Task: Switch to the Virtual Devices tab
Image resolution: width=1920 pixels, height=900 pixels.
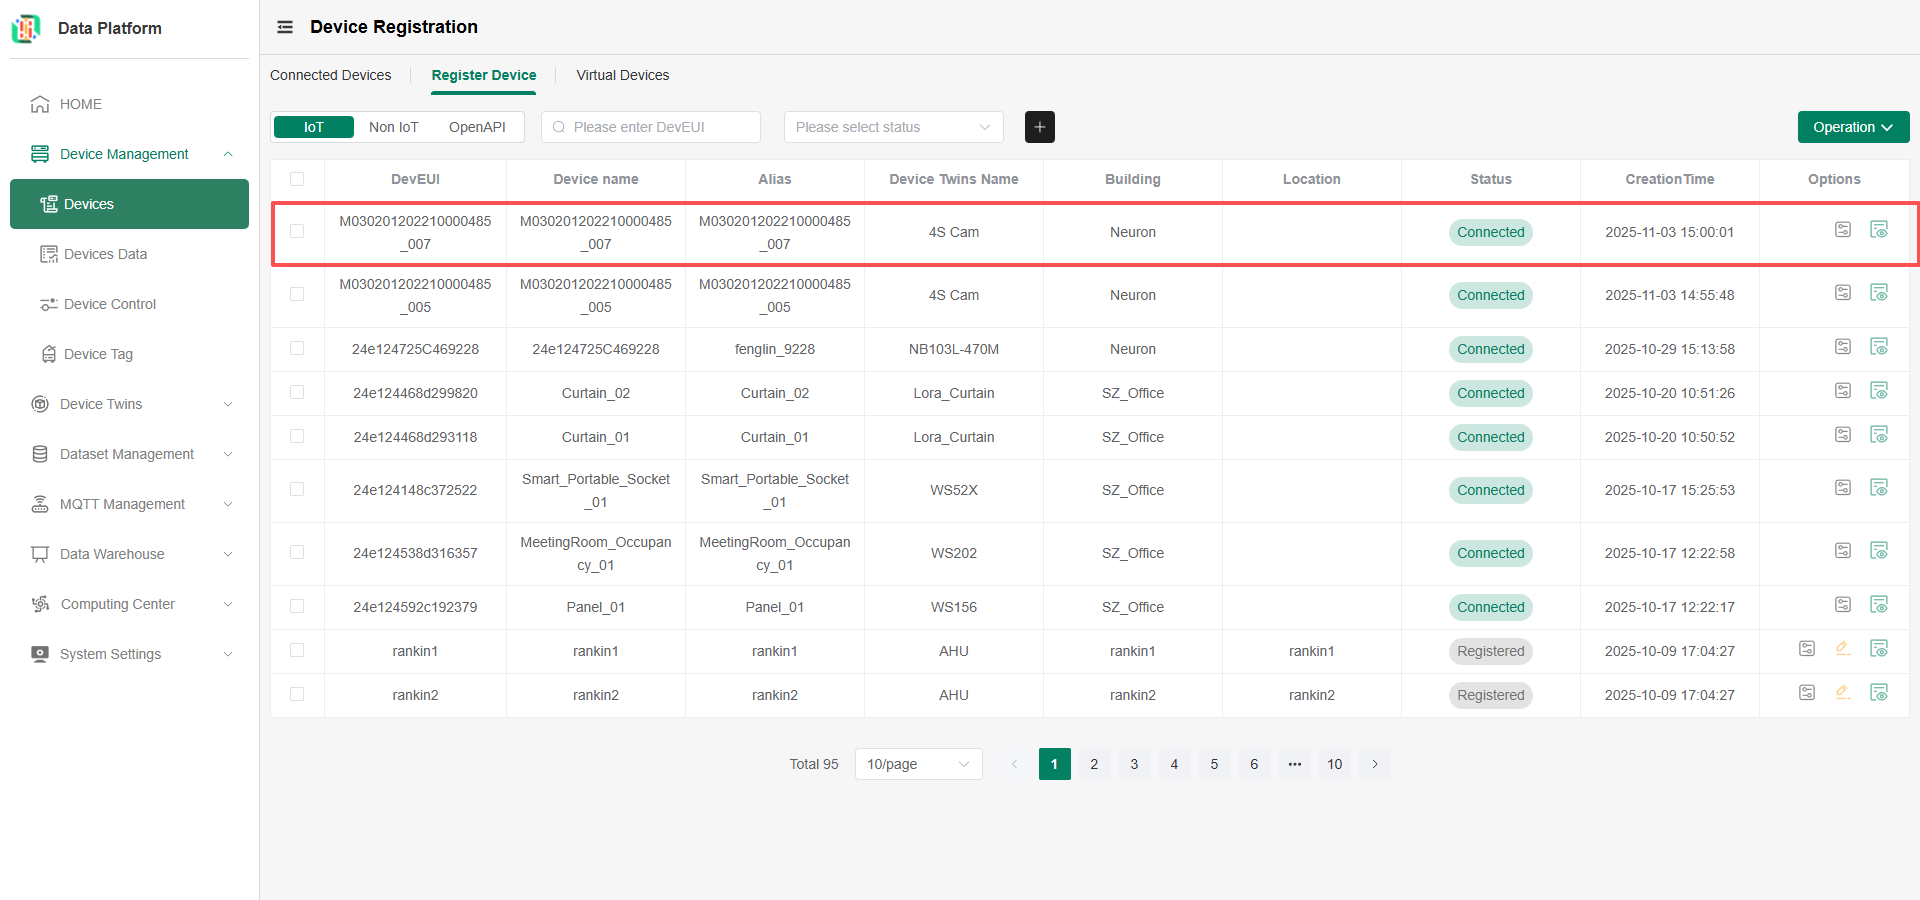Action: [622, 75]
